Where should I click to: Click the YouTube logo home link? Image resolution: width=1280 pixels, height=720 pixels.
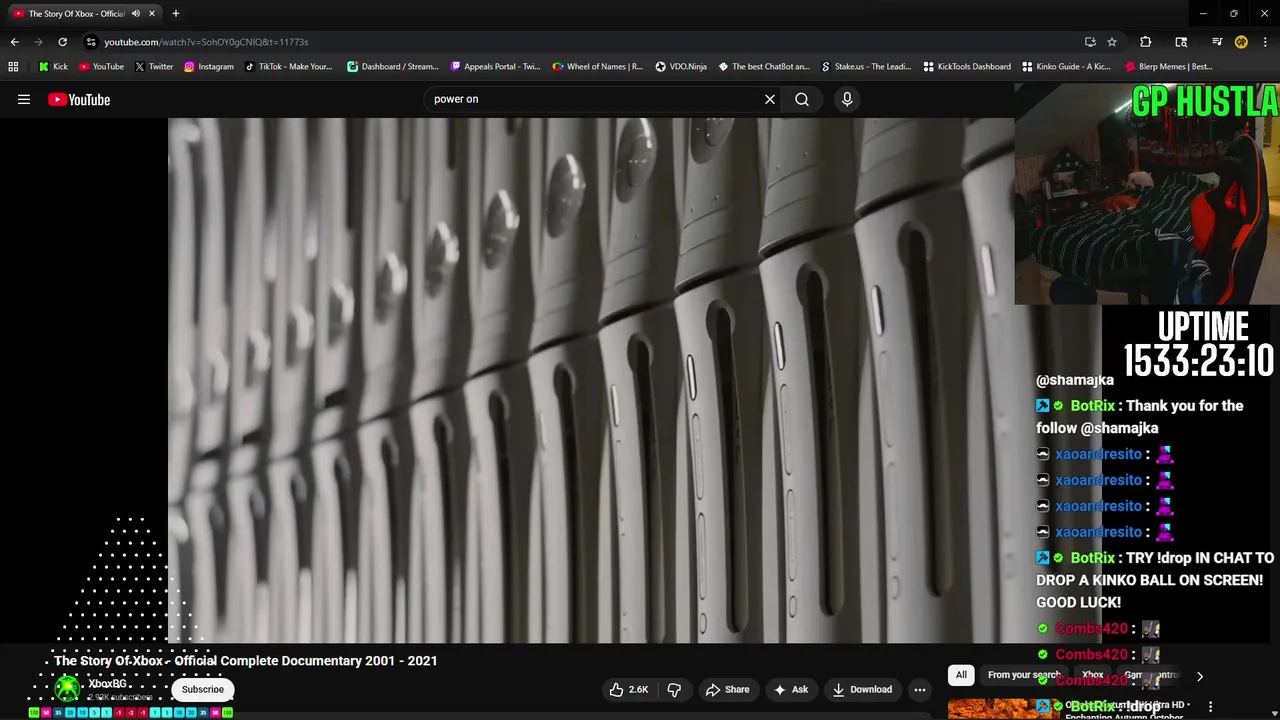(x=79, y=99)
